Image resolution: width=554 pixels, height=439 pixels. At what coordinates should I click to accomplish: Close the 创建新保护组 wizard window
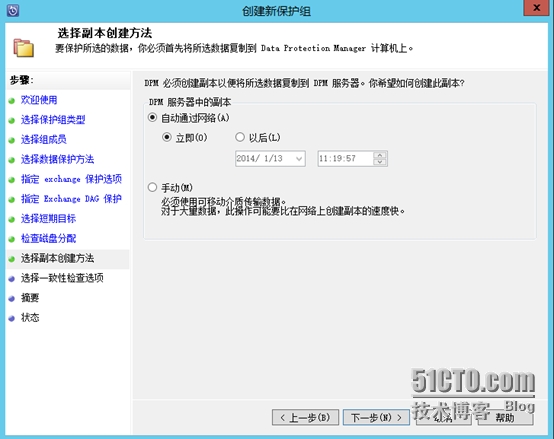pyautogui.click(x=536, y=8)
